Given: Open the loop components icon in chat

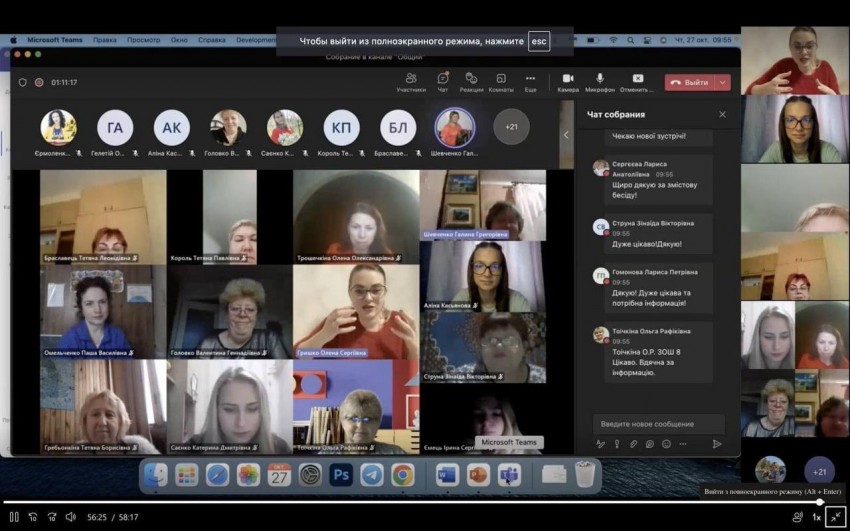Looking at the screenshot, I should click(649, 444).
